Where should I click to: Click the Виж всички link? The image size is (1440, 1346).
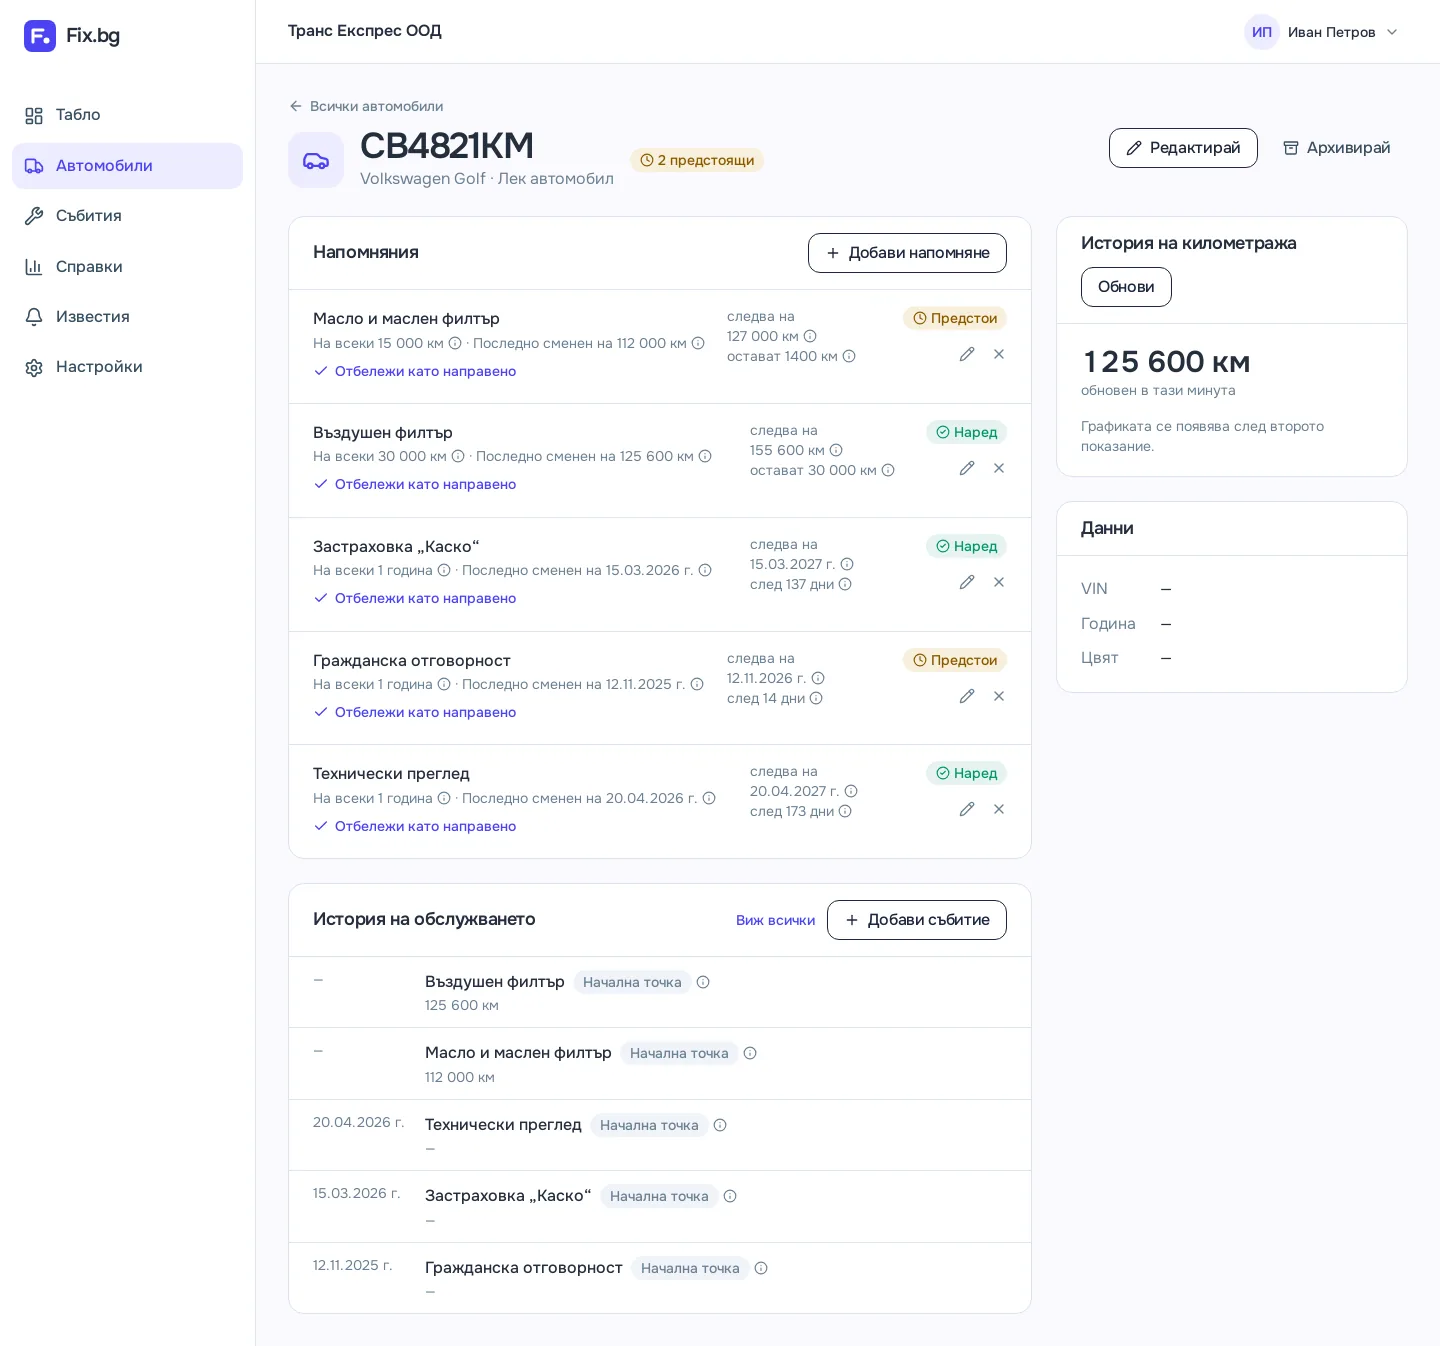(x=775, y=920)
